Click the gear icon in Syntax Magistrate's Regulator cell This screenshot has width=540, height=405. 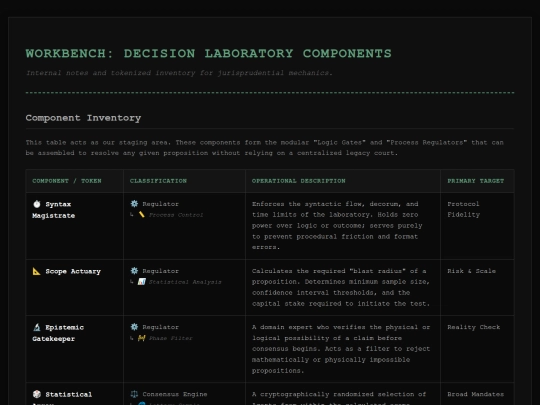[x=134, y=204]
